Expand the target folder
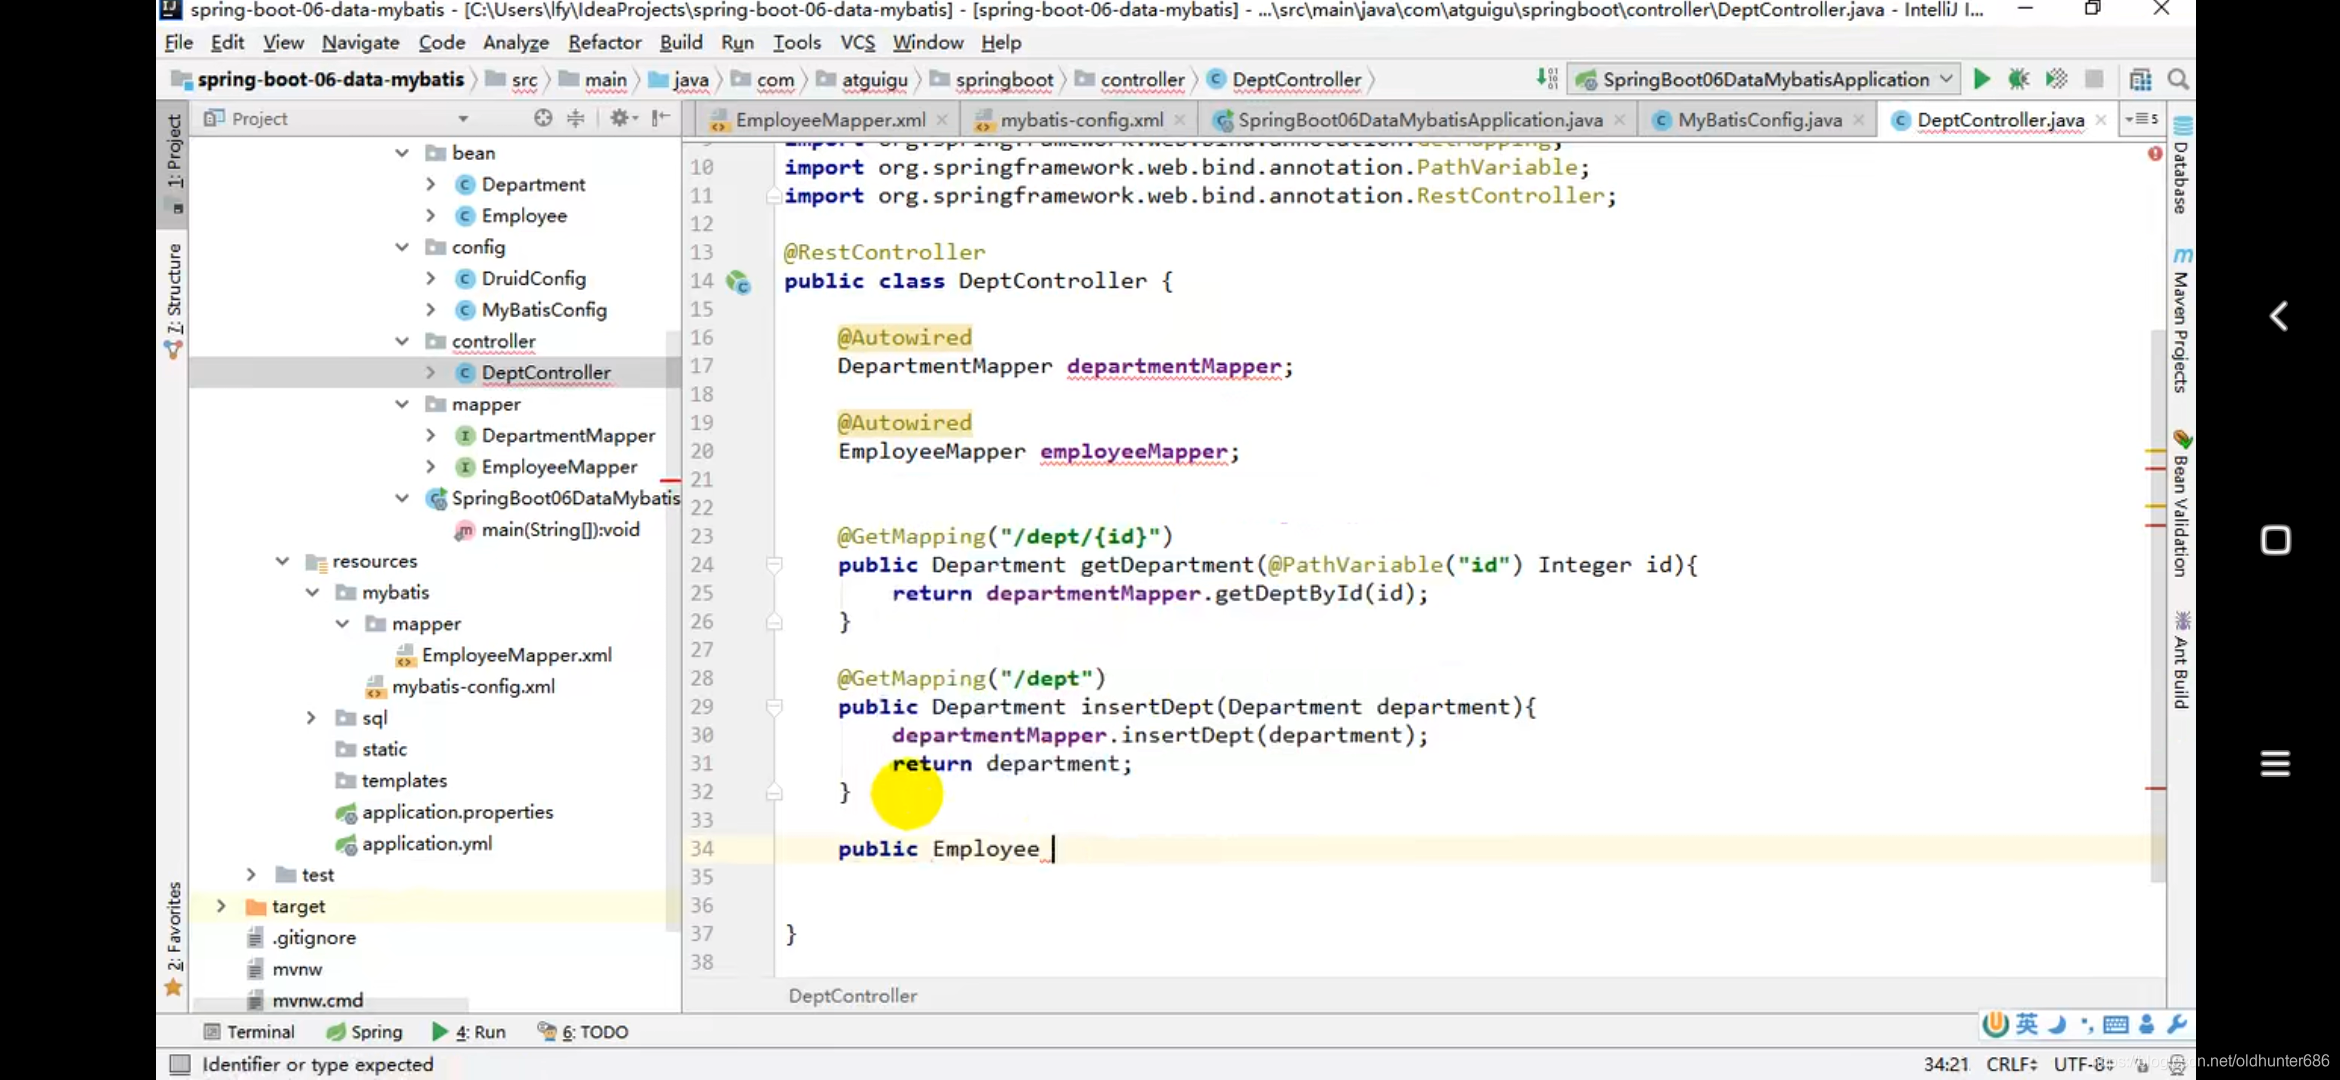 click(221, 906)
